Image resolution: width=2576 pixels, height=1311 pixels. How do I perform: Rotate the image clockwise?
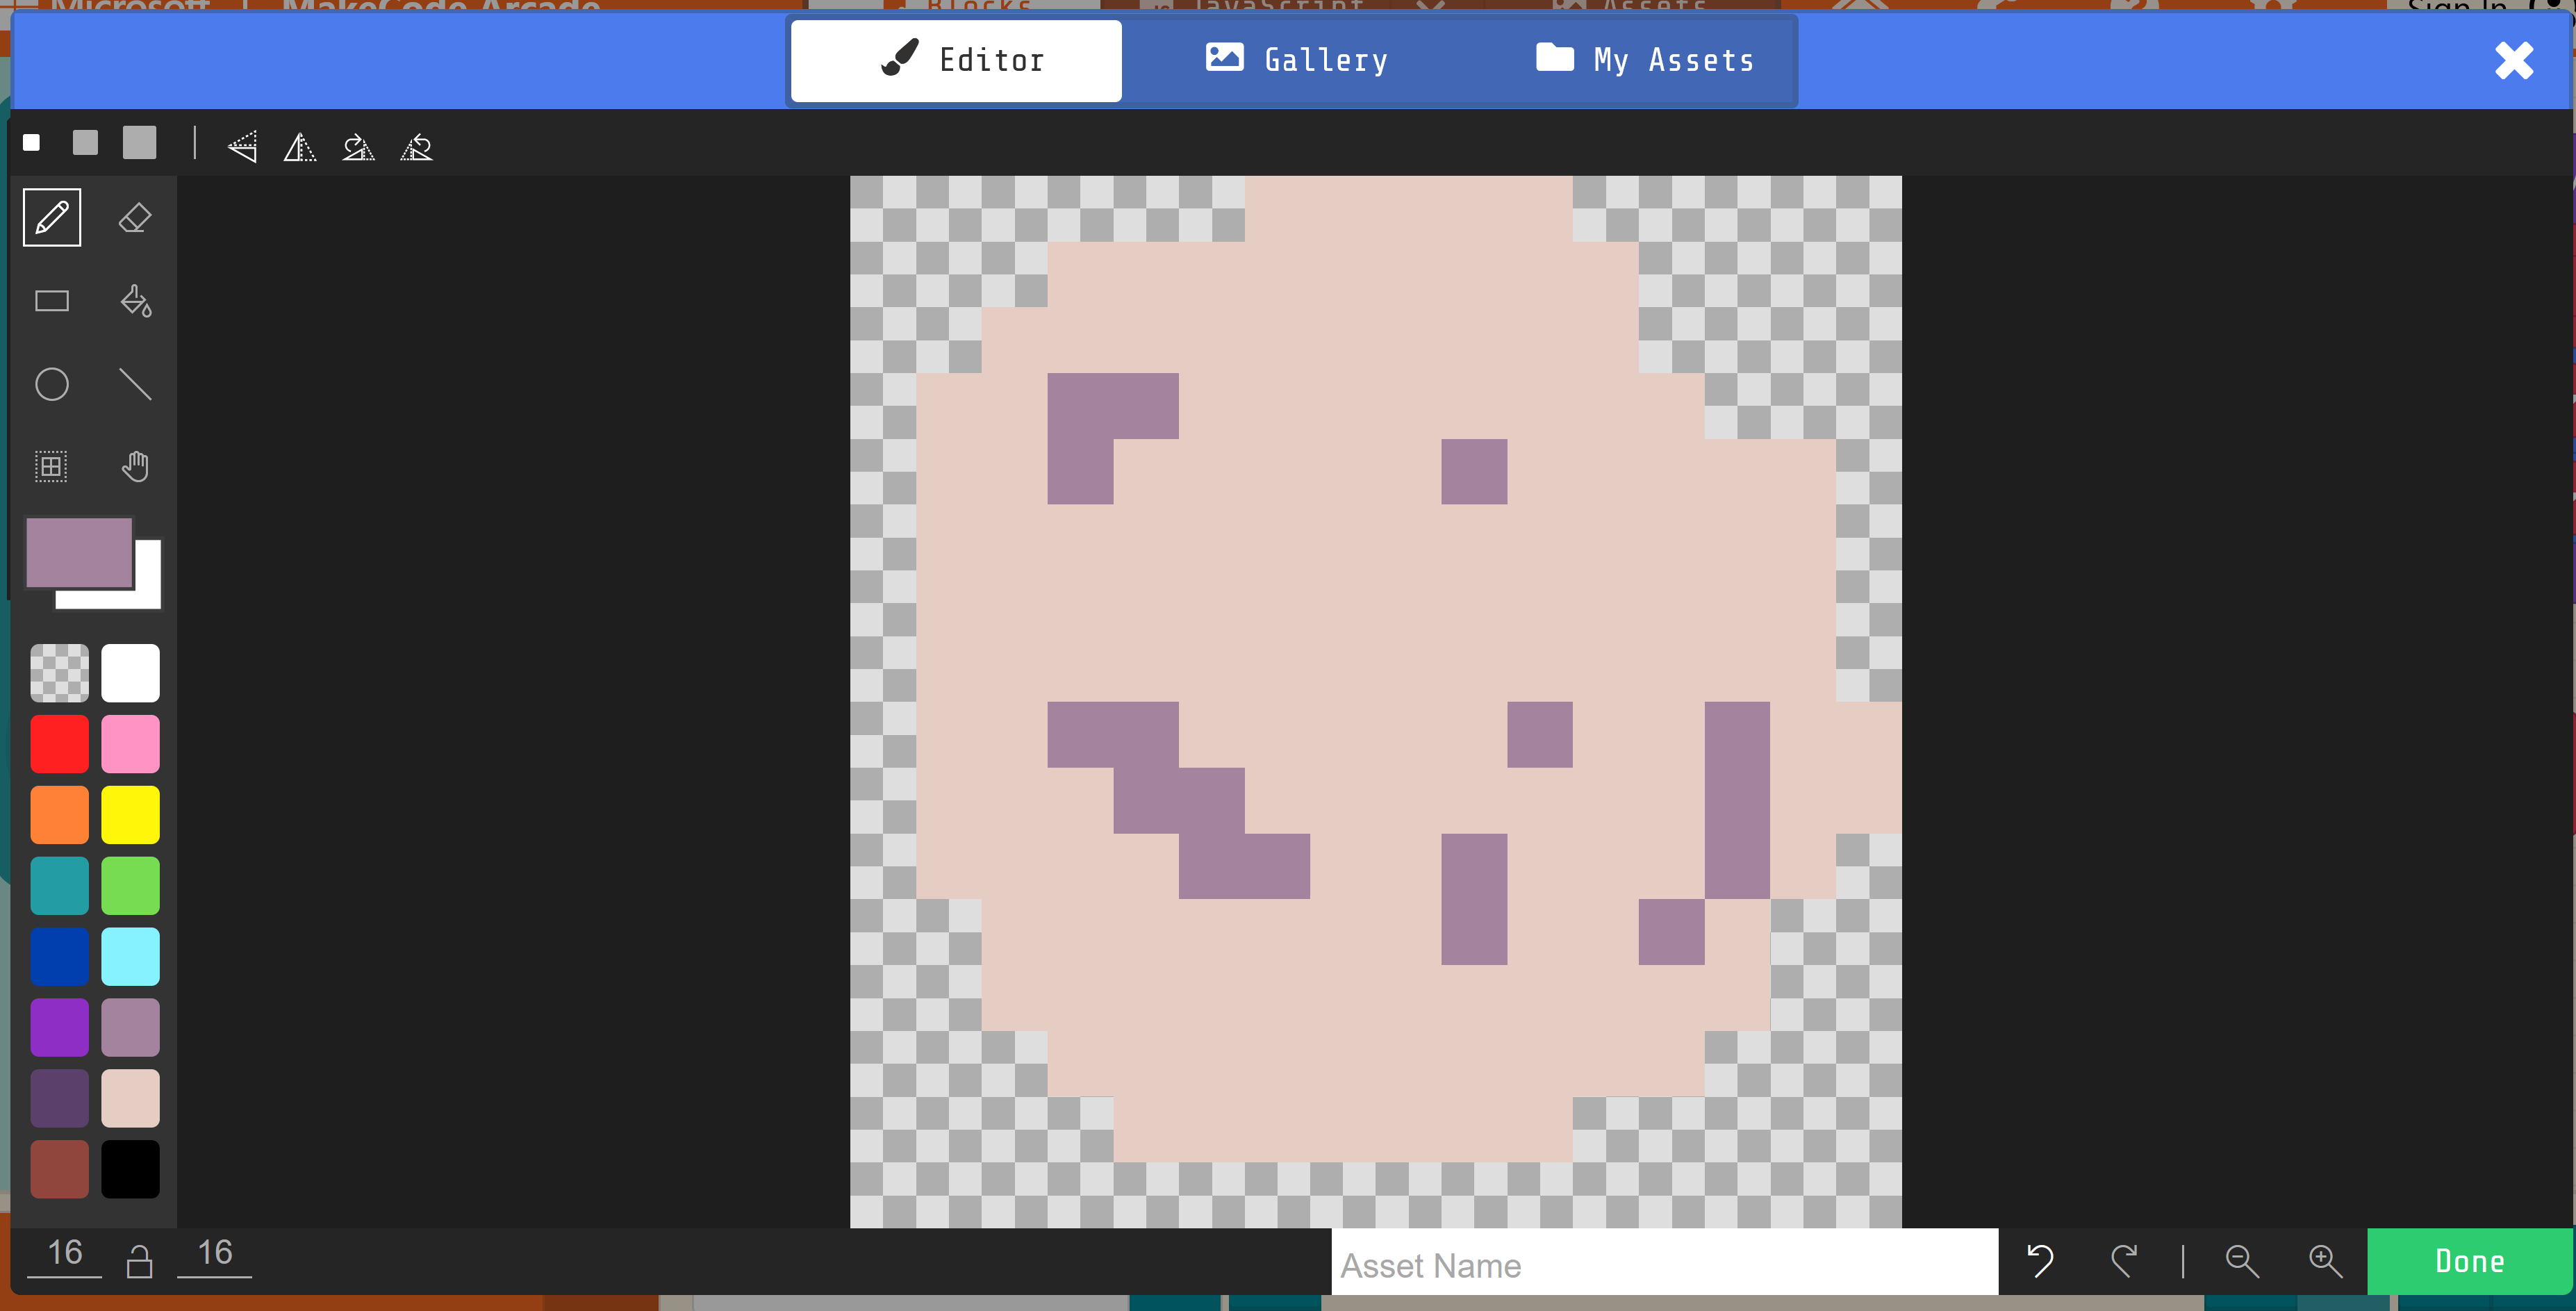(358, 148)
